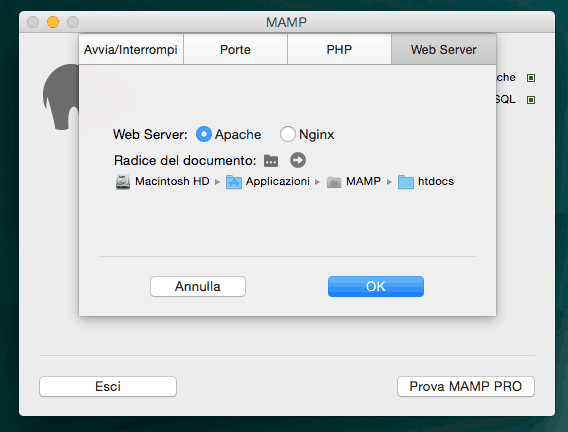The width and height of the screenshot is (568, 432).
Task: Click the MAMP elephant logo
Action: click(61, 97)
